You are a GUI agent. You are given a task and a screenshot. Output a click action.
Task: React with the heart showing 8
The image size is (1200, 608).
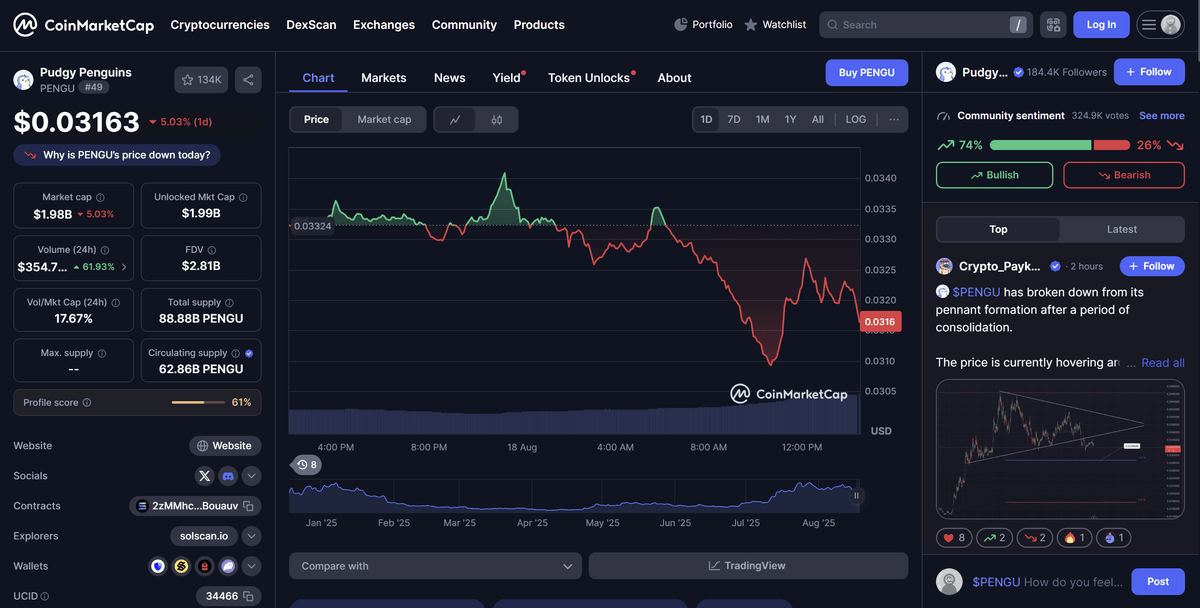(x=954, y=538)
